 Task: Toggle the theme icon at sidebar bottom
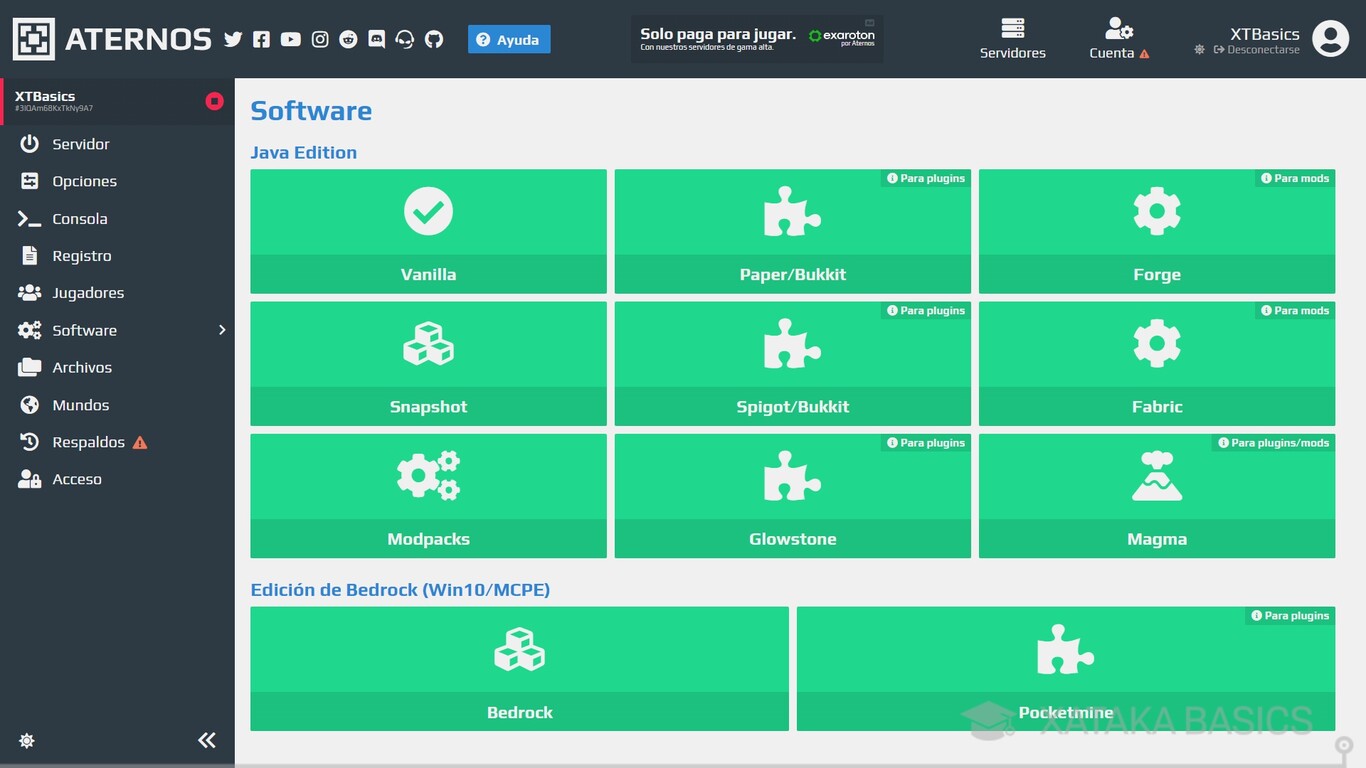pos(27,741)
